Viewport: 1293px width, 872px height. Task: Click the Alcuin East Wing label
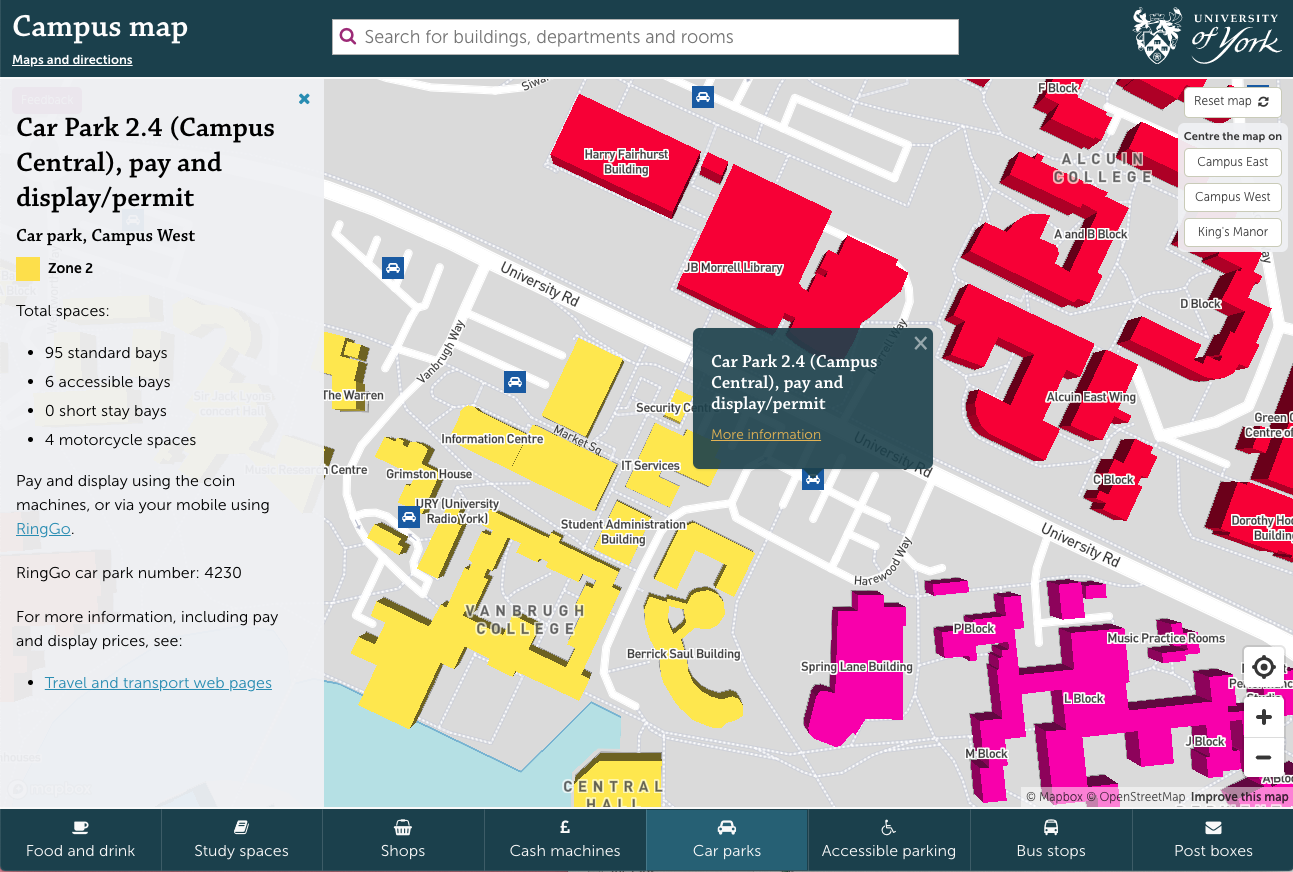click(1091, 397)
